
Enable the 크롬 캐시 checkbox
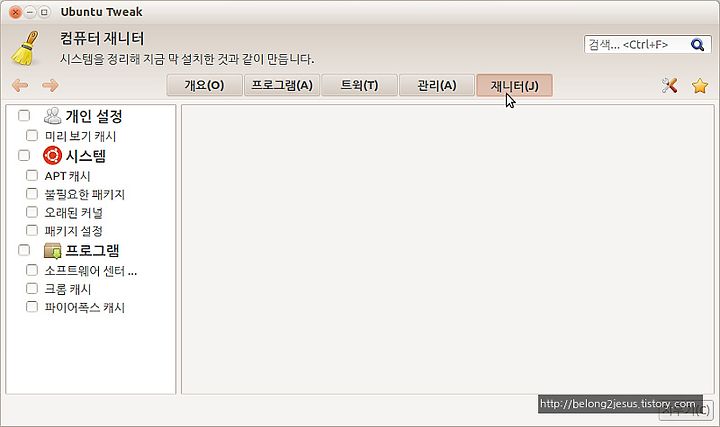click(x=32, y=288)
